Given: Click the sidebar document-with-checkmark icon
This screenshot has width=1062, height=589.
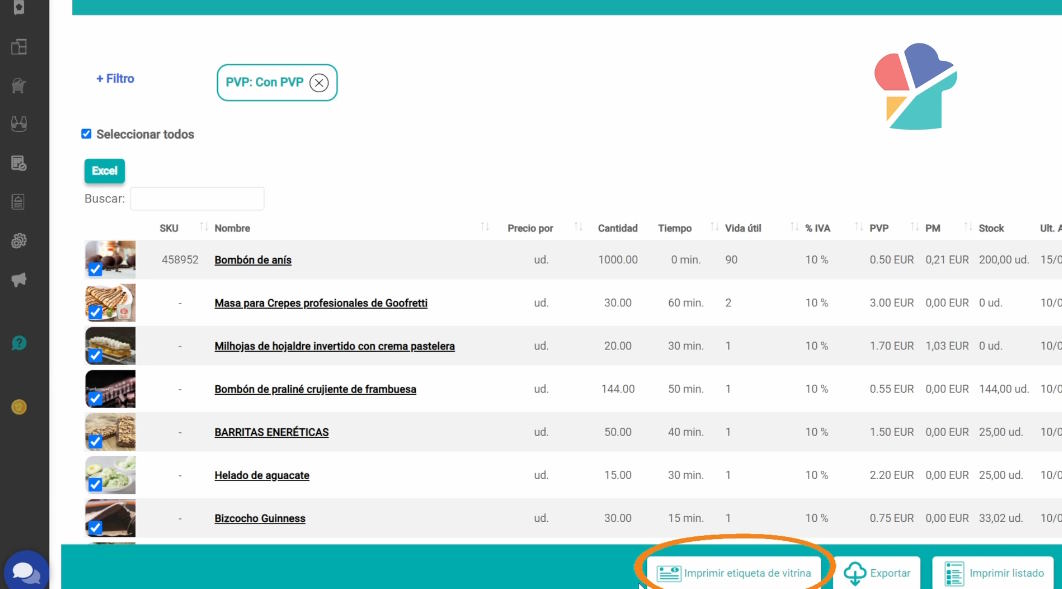Looking at the screenshot, I should [x=19, y=163].
